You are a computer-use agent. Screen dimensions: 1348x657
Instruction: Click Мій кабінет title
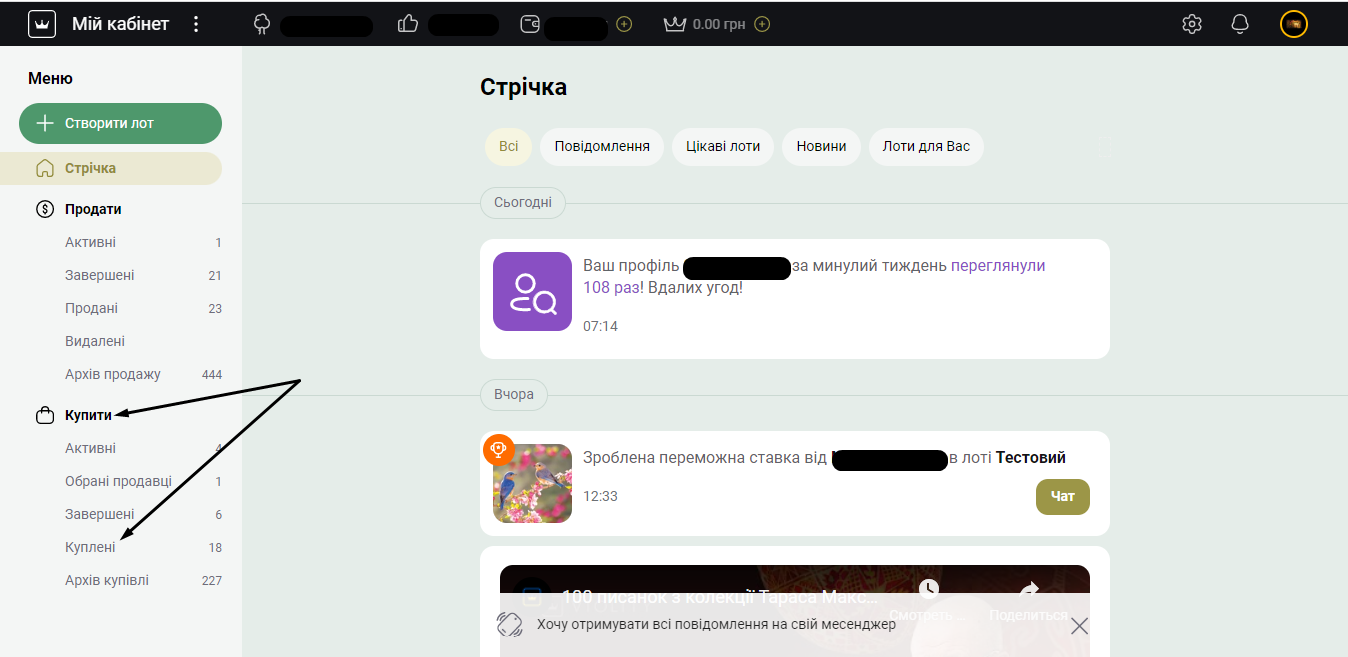point(120,24)
